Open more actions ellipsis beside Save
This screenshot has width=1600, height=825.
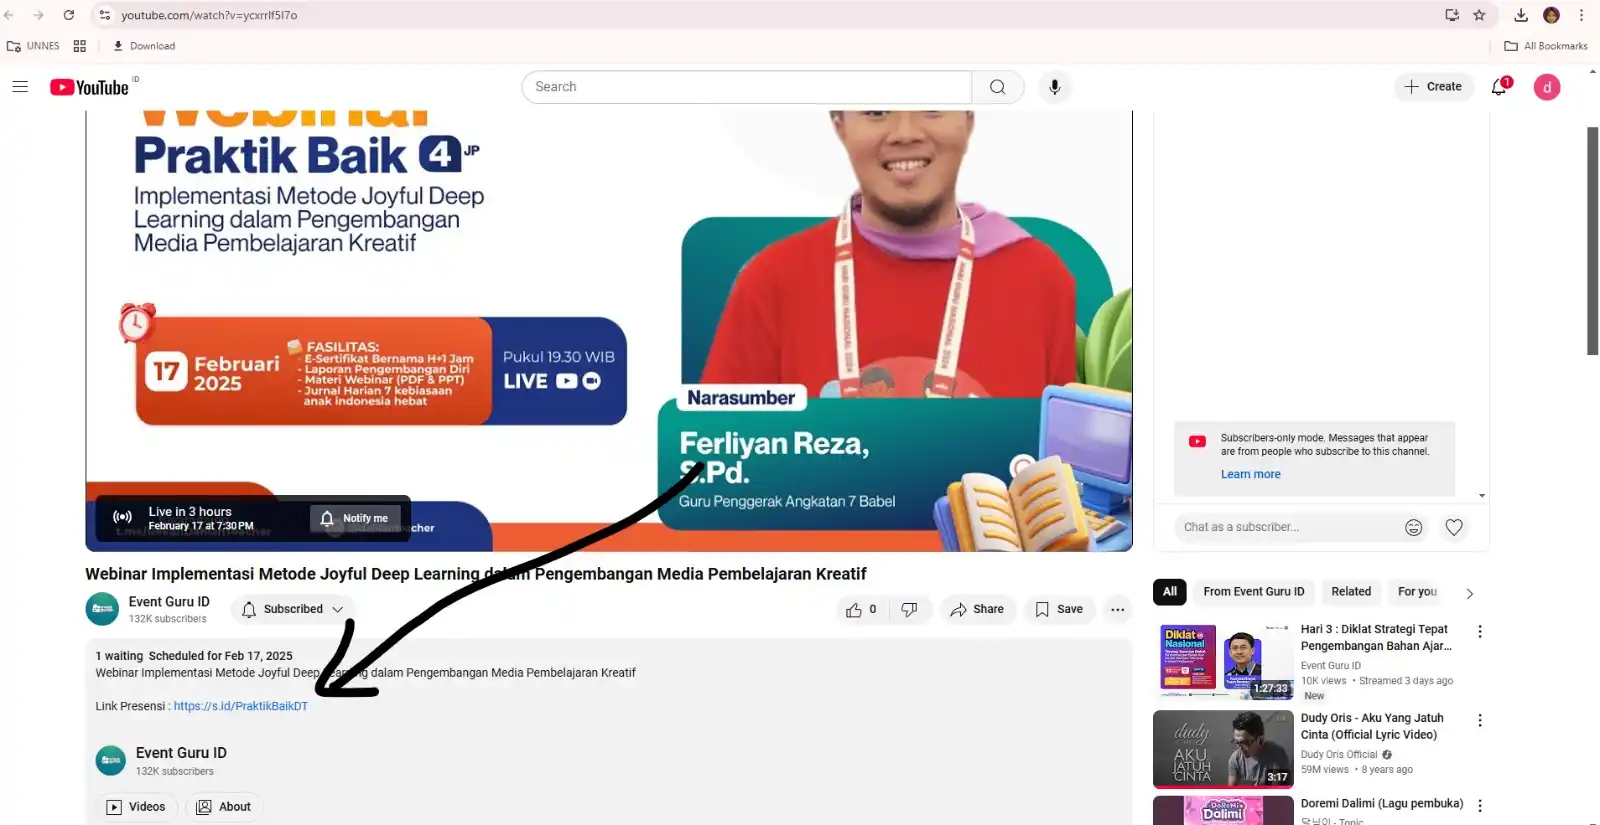(x=1118, y=609)
